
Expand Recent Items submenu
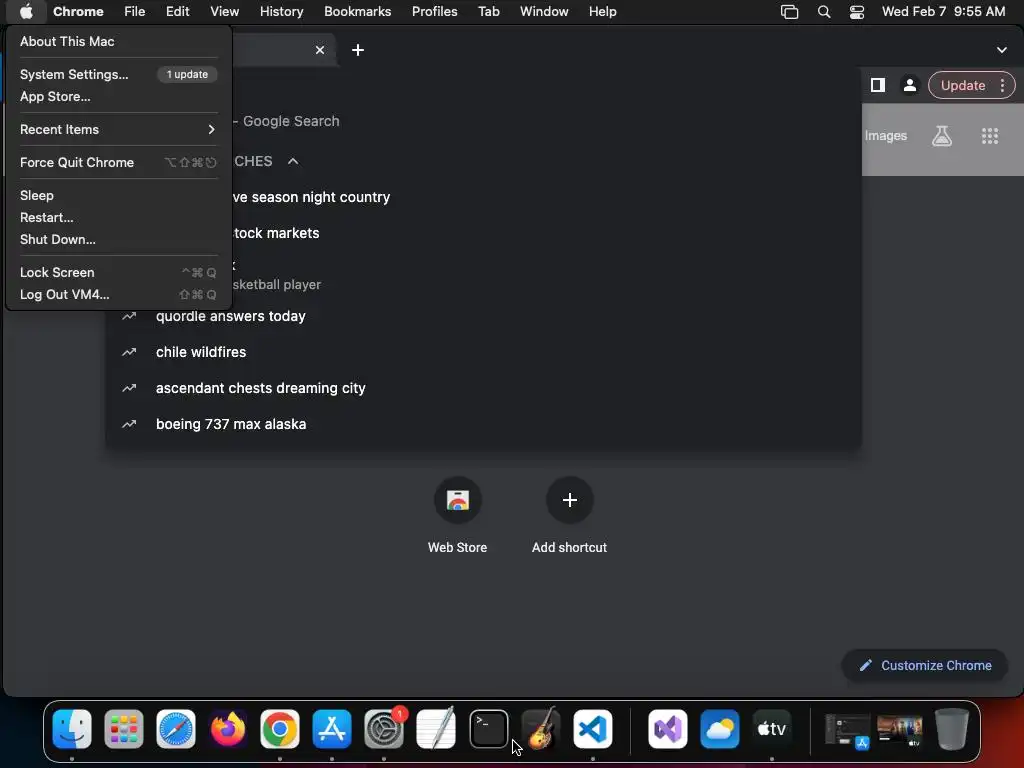[118, 129]
